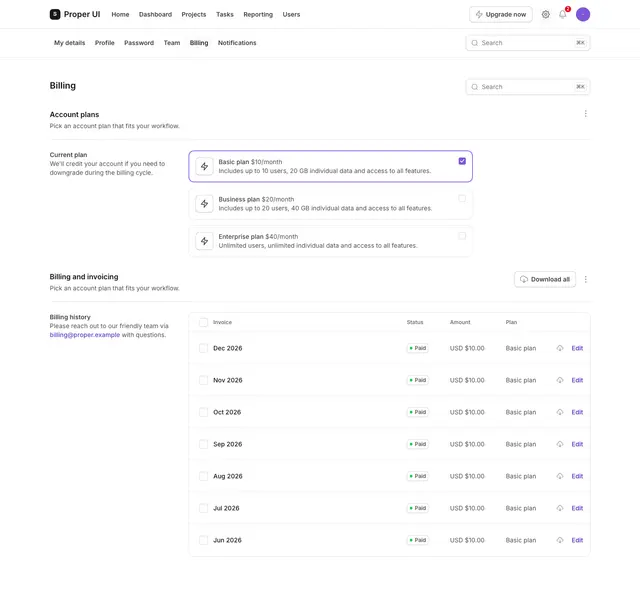Edit the Sep 2026 invoice
Viewport: 640px width, 599px height.
(577, 444)
